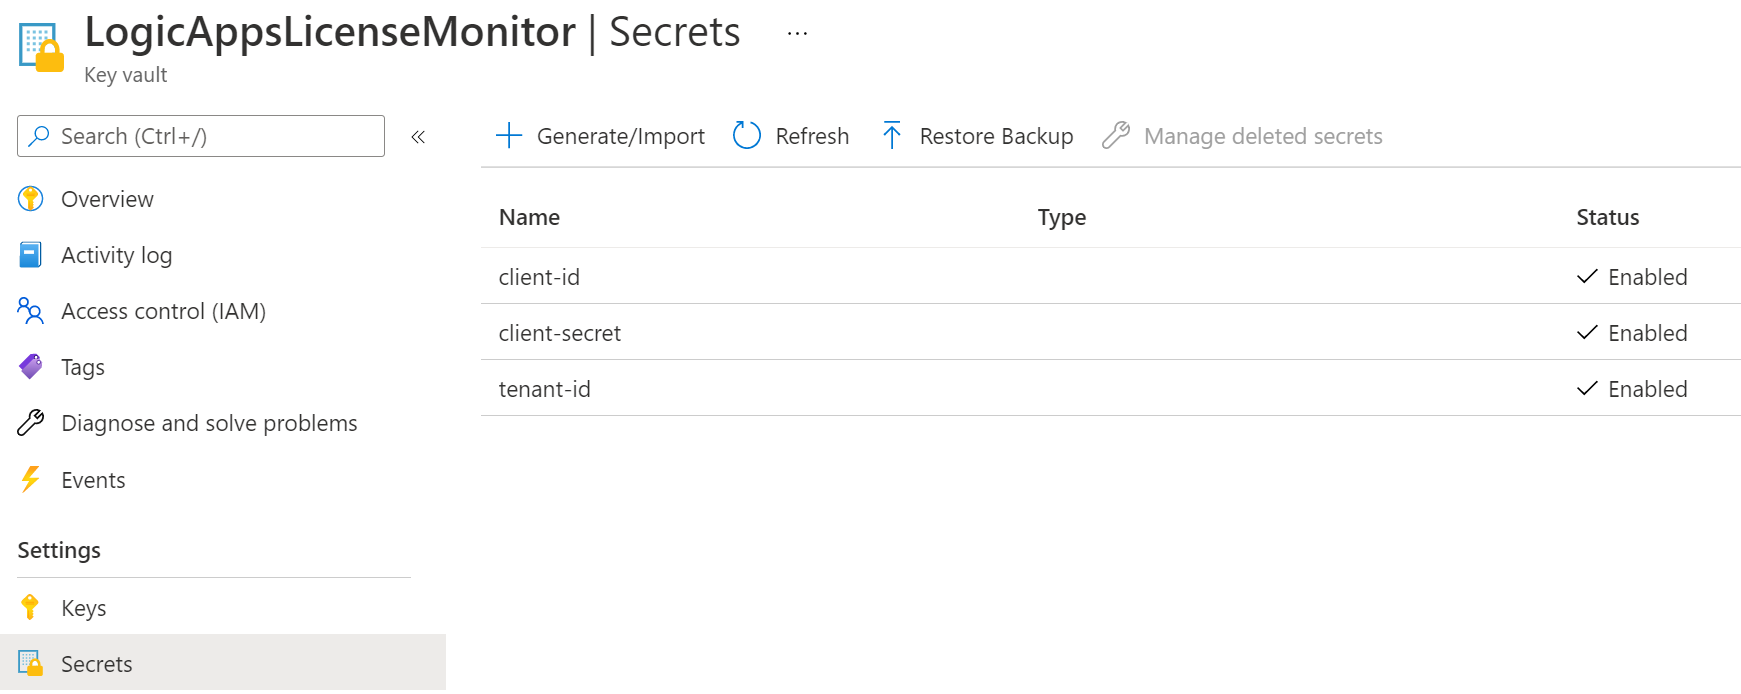The image size is (1741, 694).
Task: Click the checkmark in tenant-id row
Action: [1587, 388]
